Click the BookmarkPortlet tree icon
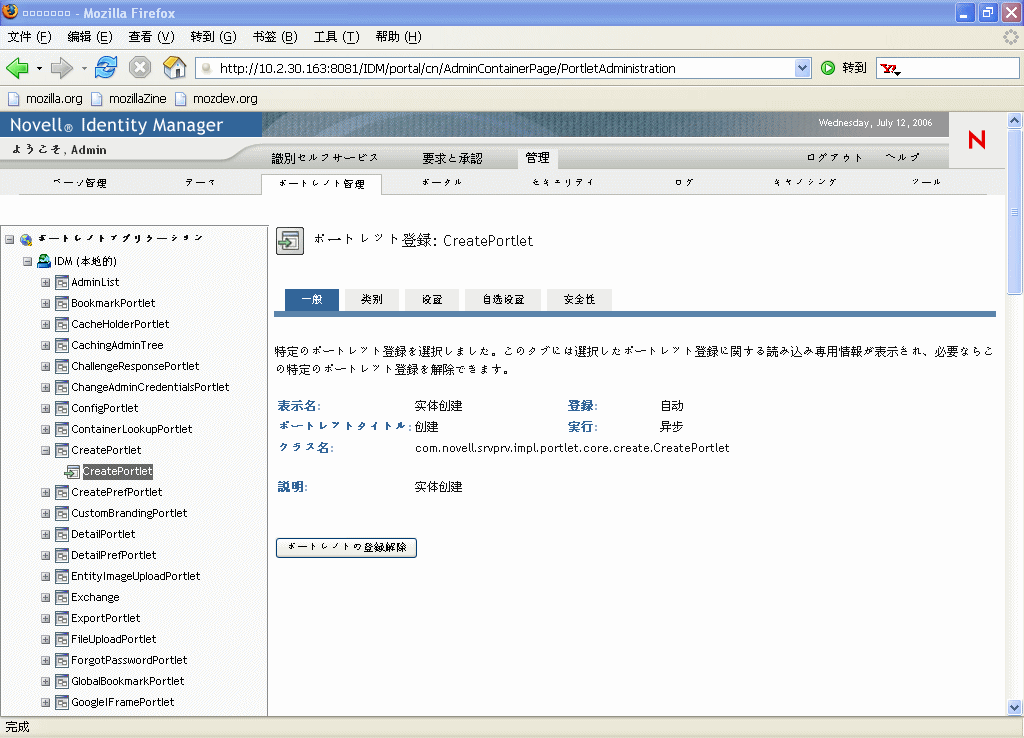The image size is (1024, 738). click(62, 304)
